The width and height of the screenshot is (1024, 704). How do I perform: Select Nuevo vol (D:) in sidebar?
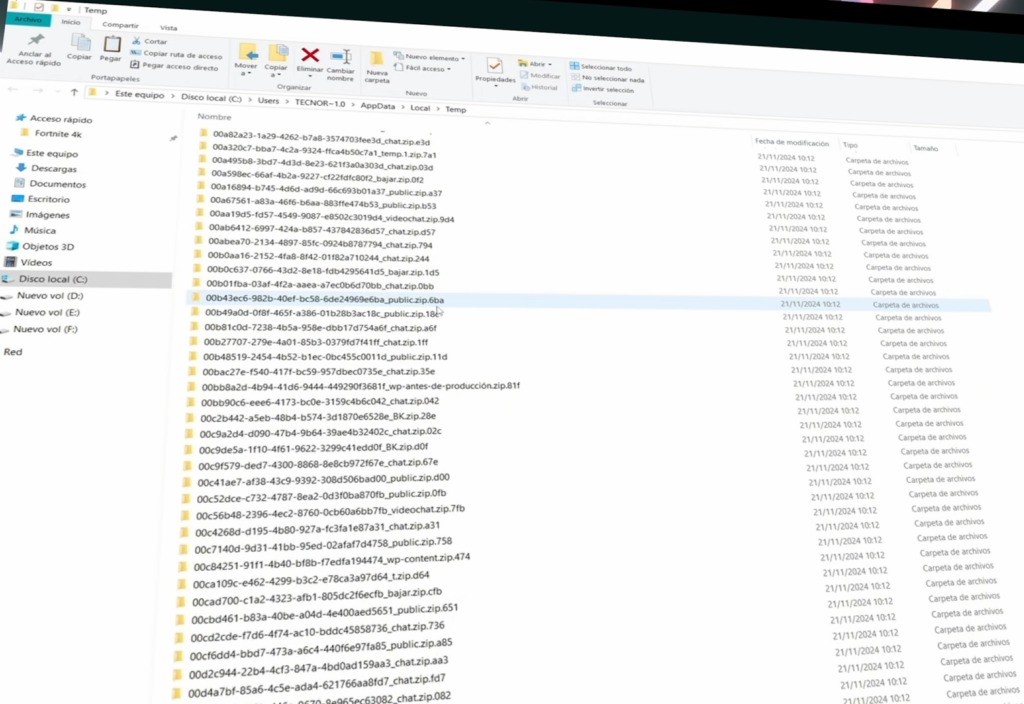(x=42, y=296)
